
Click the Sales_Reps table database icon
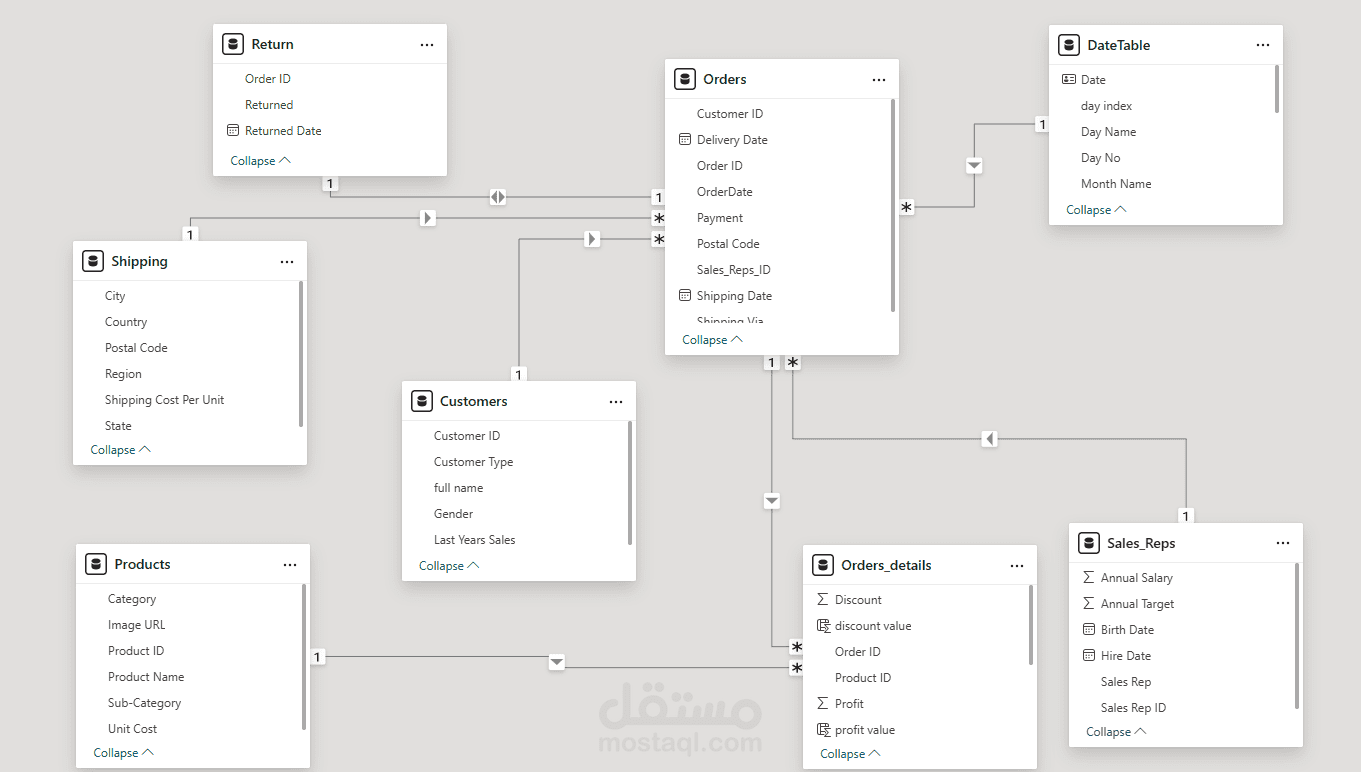1089,543
